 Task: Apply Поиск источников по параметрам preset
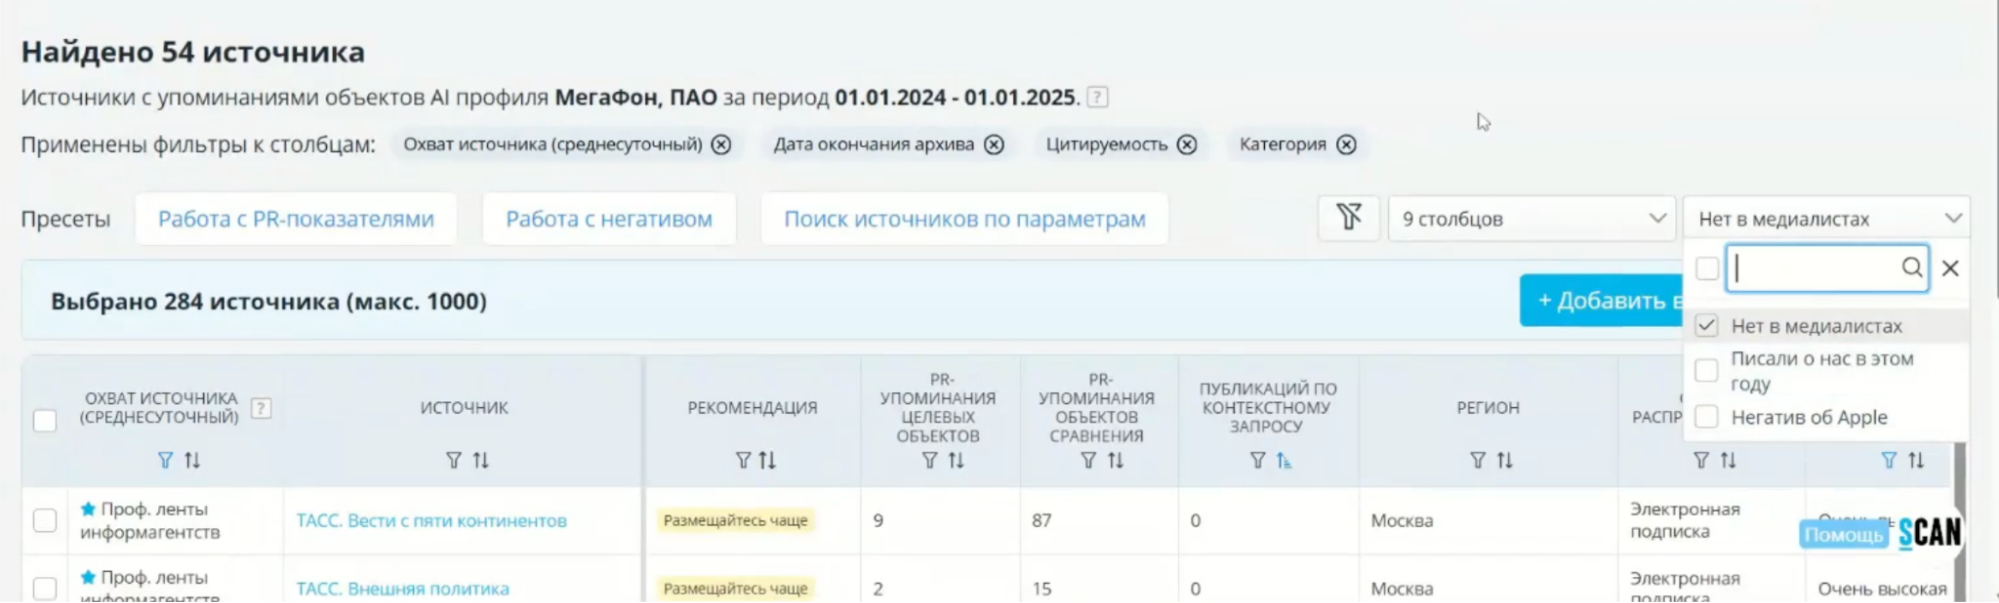coord(965,219)
